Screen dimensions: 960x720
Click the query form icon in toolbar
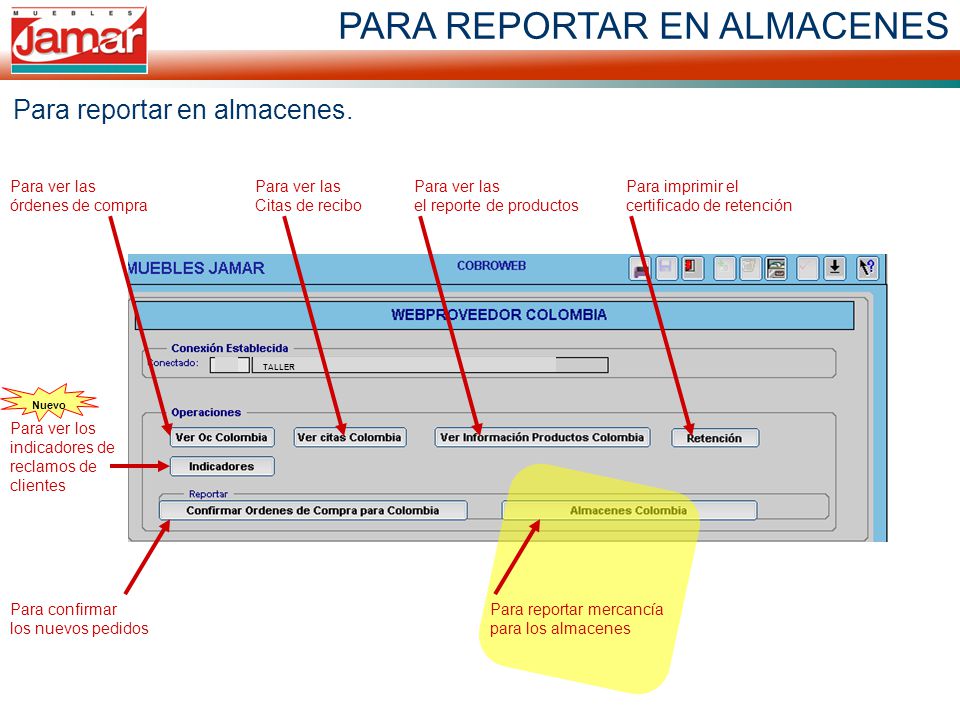pos(776,268)
